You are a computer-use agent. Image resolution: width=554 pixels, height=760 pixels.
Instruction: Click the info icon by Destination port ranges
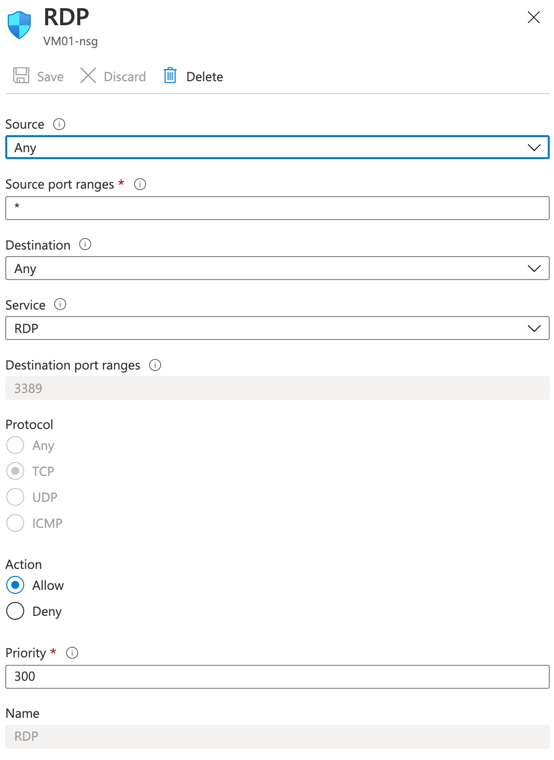[155, 365]
